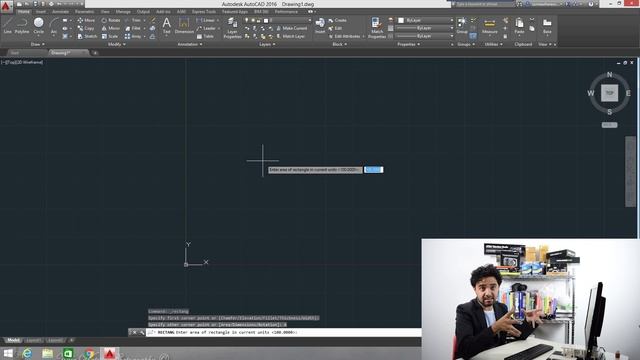The width and height of the screenshot is (640, 360).
Task: Switch to the Manage ribbon tab
Action: 123,12
